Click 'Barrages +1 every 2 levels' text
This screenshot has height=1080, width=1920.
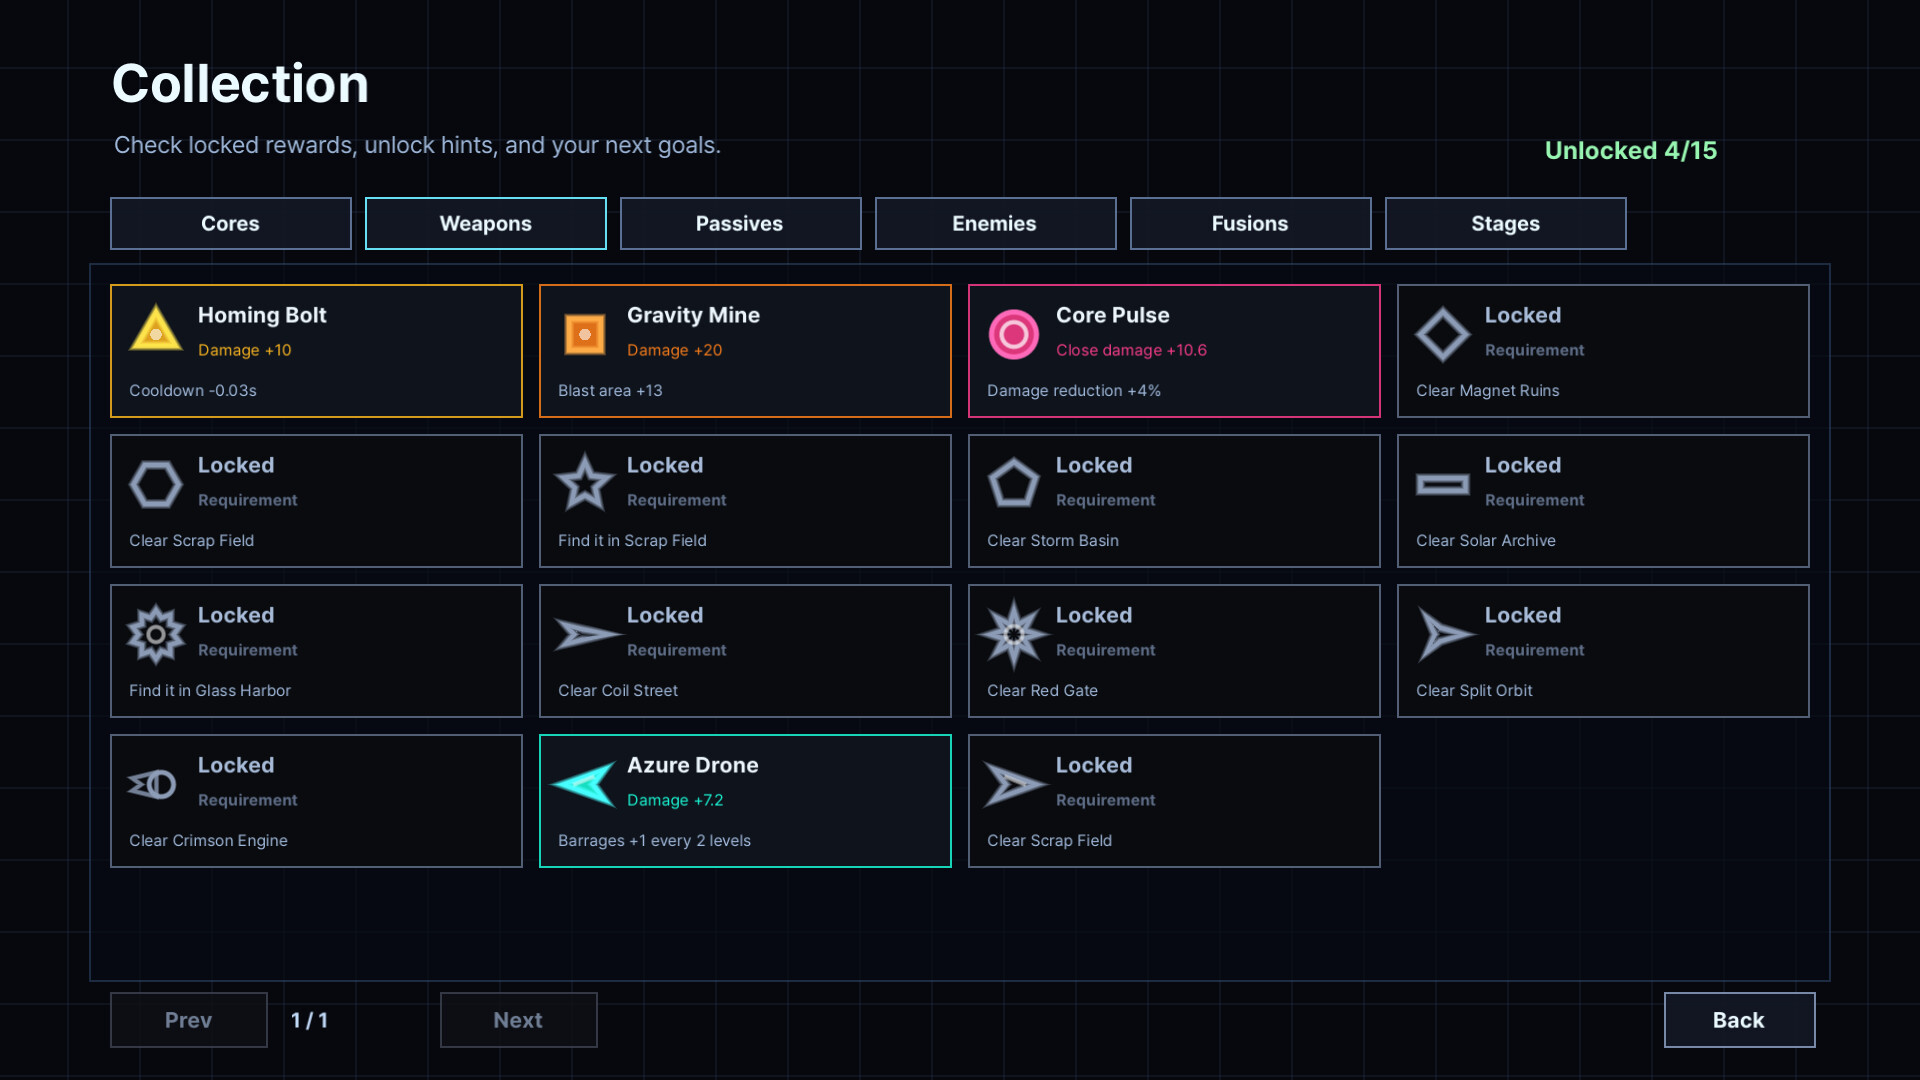click(x=654, y=841)
